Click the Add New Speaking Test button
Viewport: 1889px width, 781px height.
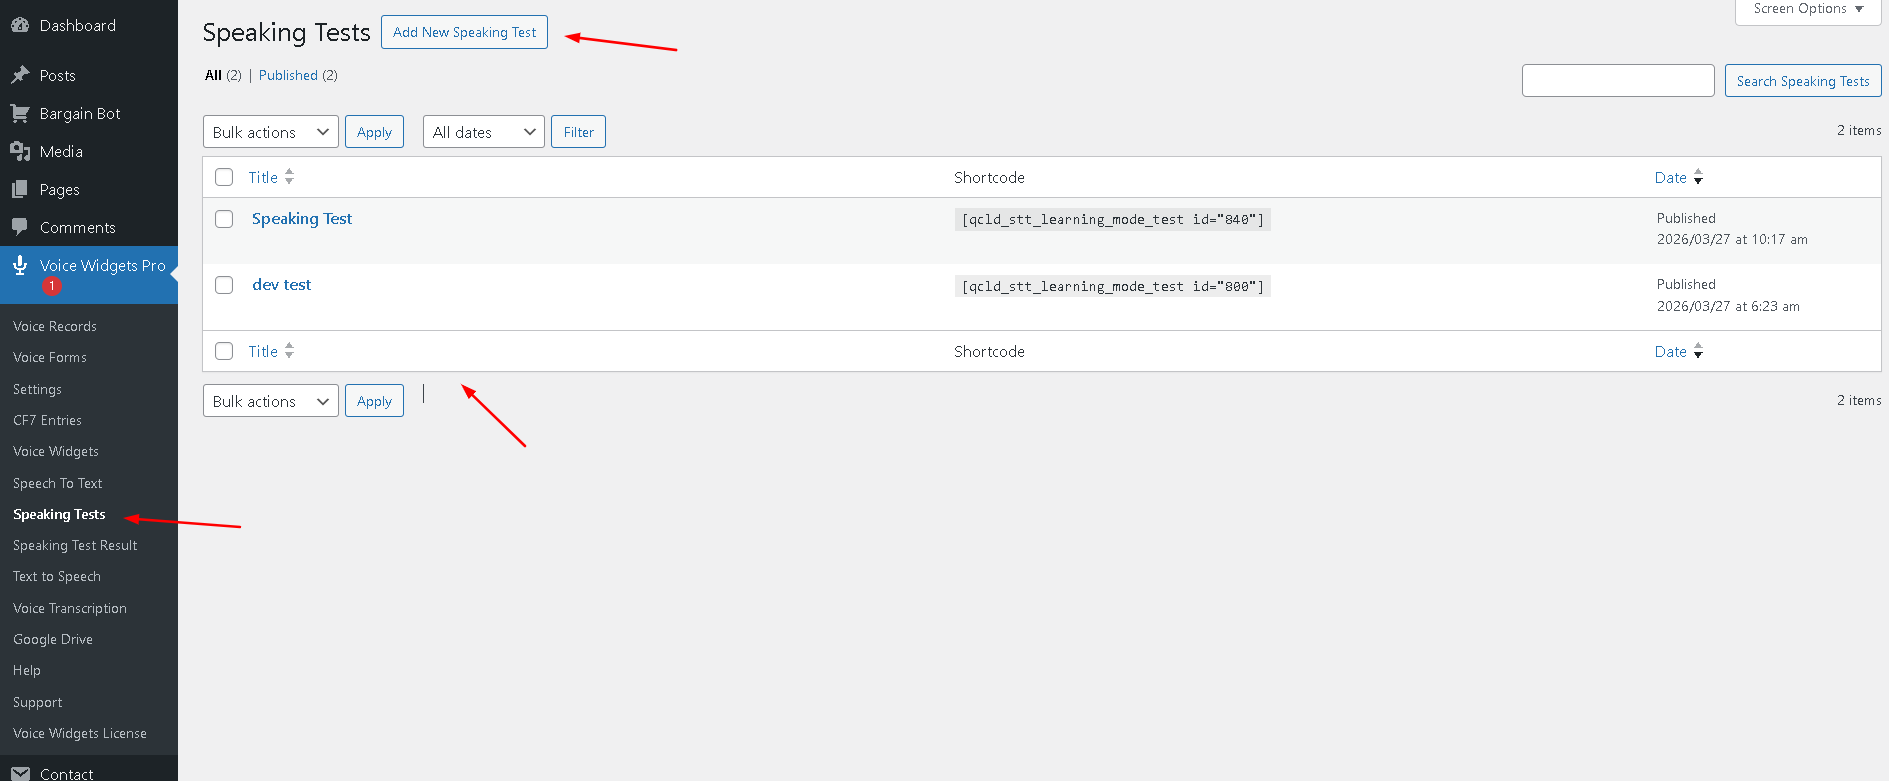click(464, 32)
